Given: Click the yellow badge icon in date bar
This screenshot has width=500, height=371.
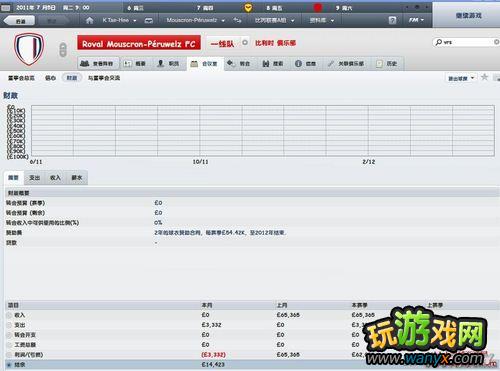Looking at the screenshot, I should [x=248, y=7].
